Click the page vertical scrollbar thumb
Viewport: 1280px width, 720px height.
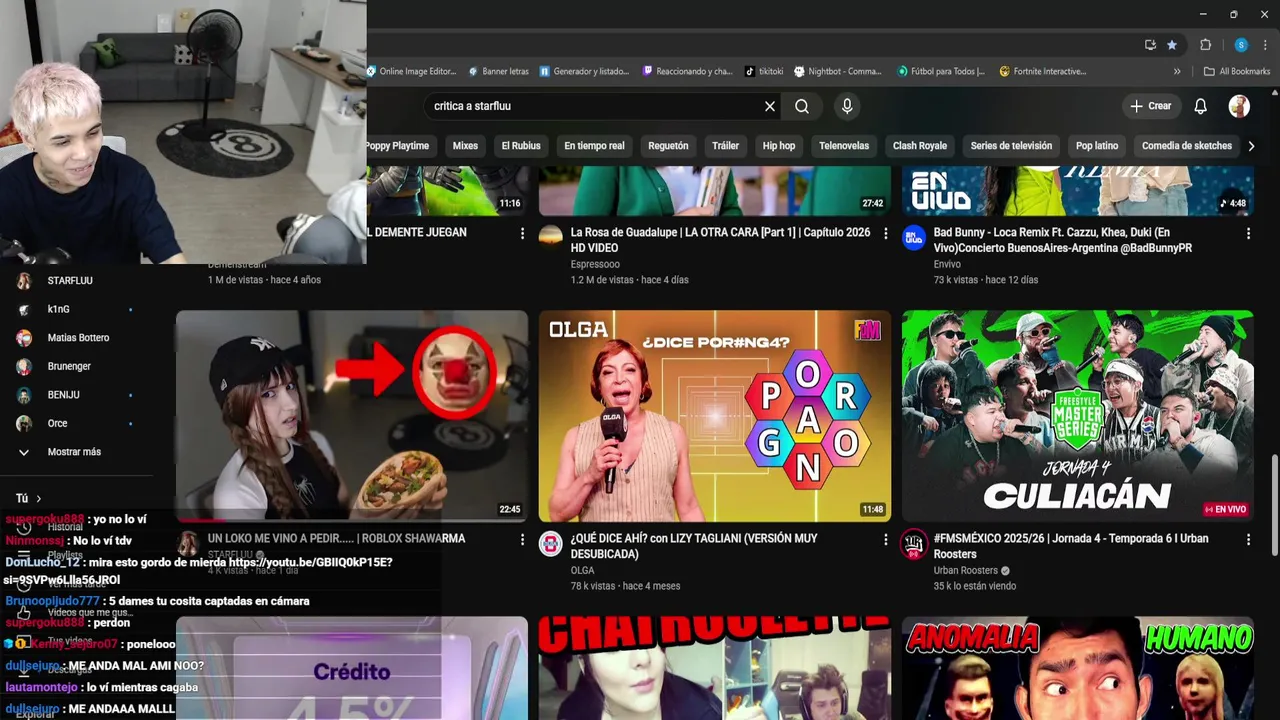[1274, 505]
